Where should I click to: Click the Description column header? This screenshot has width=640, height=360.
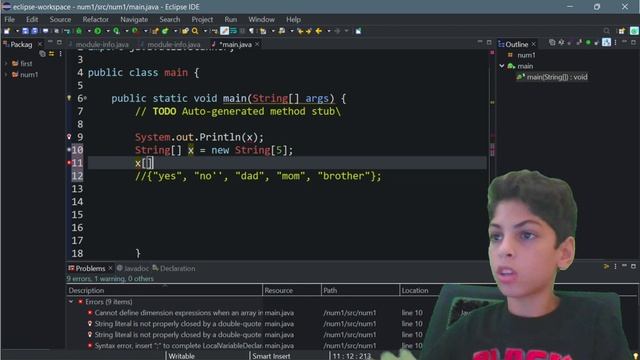(164, 290)
